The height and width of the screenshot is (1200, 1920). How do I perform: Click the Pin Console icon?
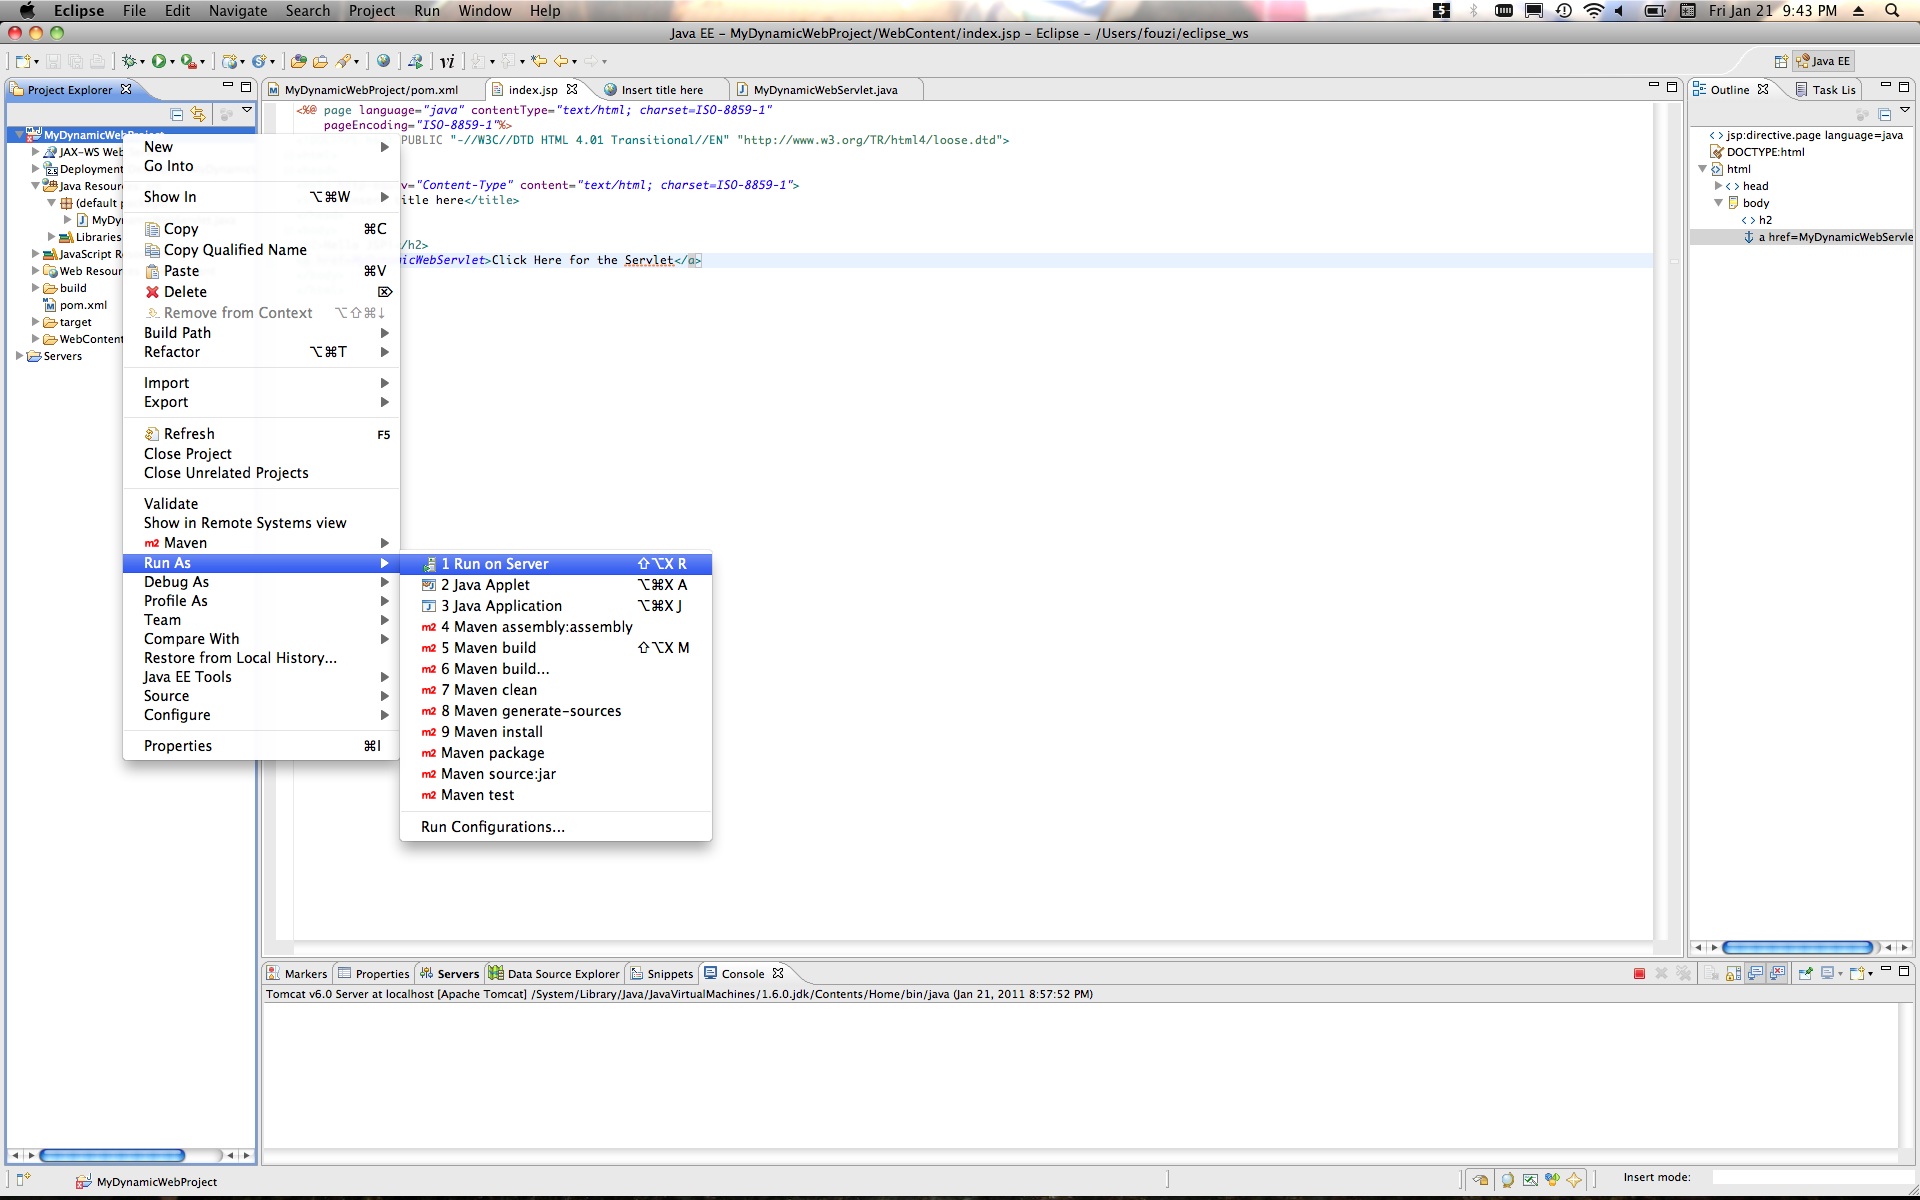1805,973
